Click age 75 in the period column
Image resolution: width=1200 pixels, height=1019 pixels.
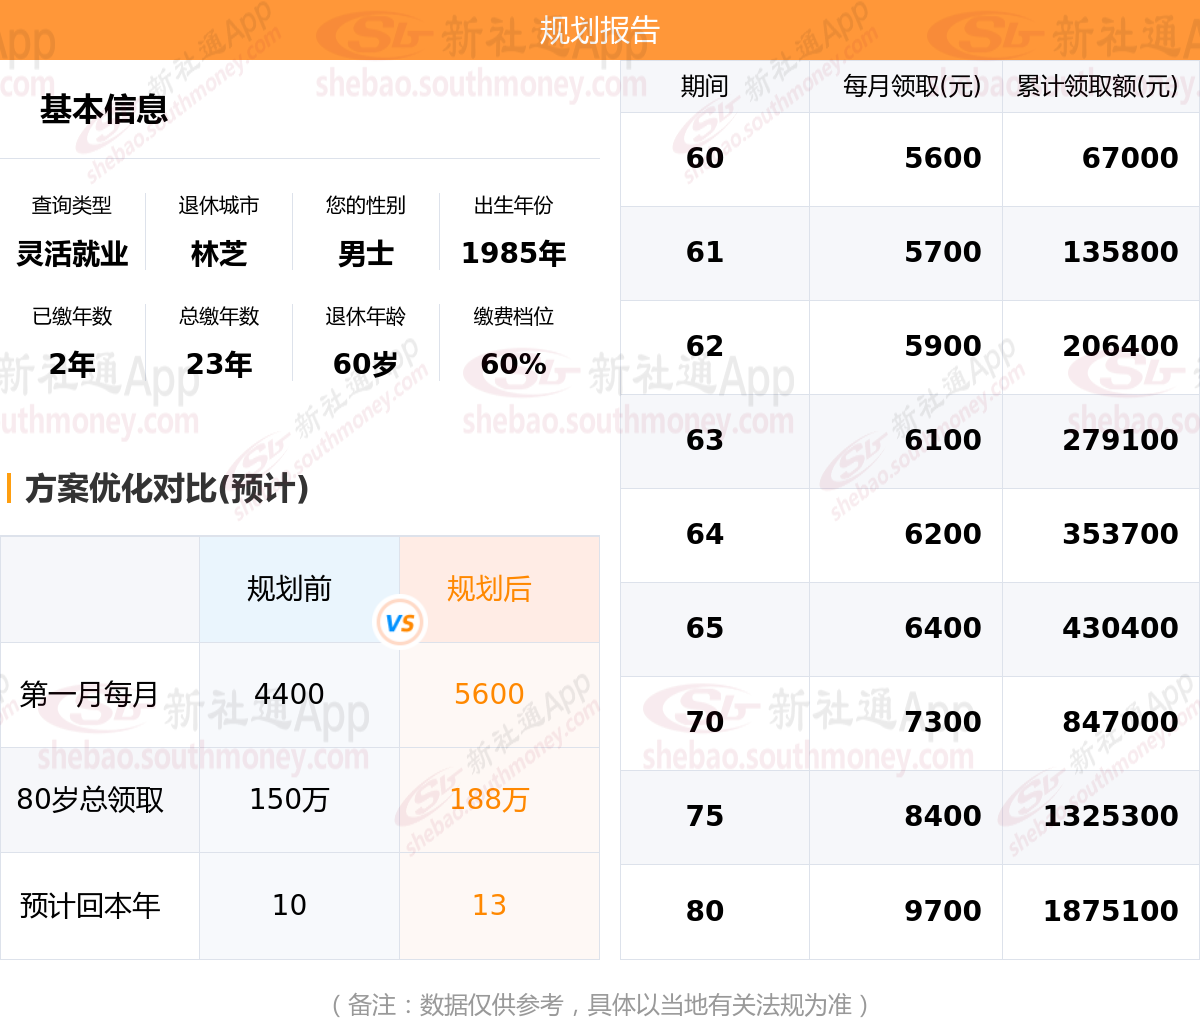(705, 816)
